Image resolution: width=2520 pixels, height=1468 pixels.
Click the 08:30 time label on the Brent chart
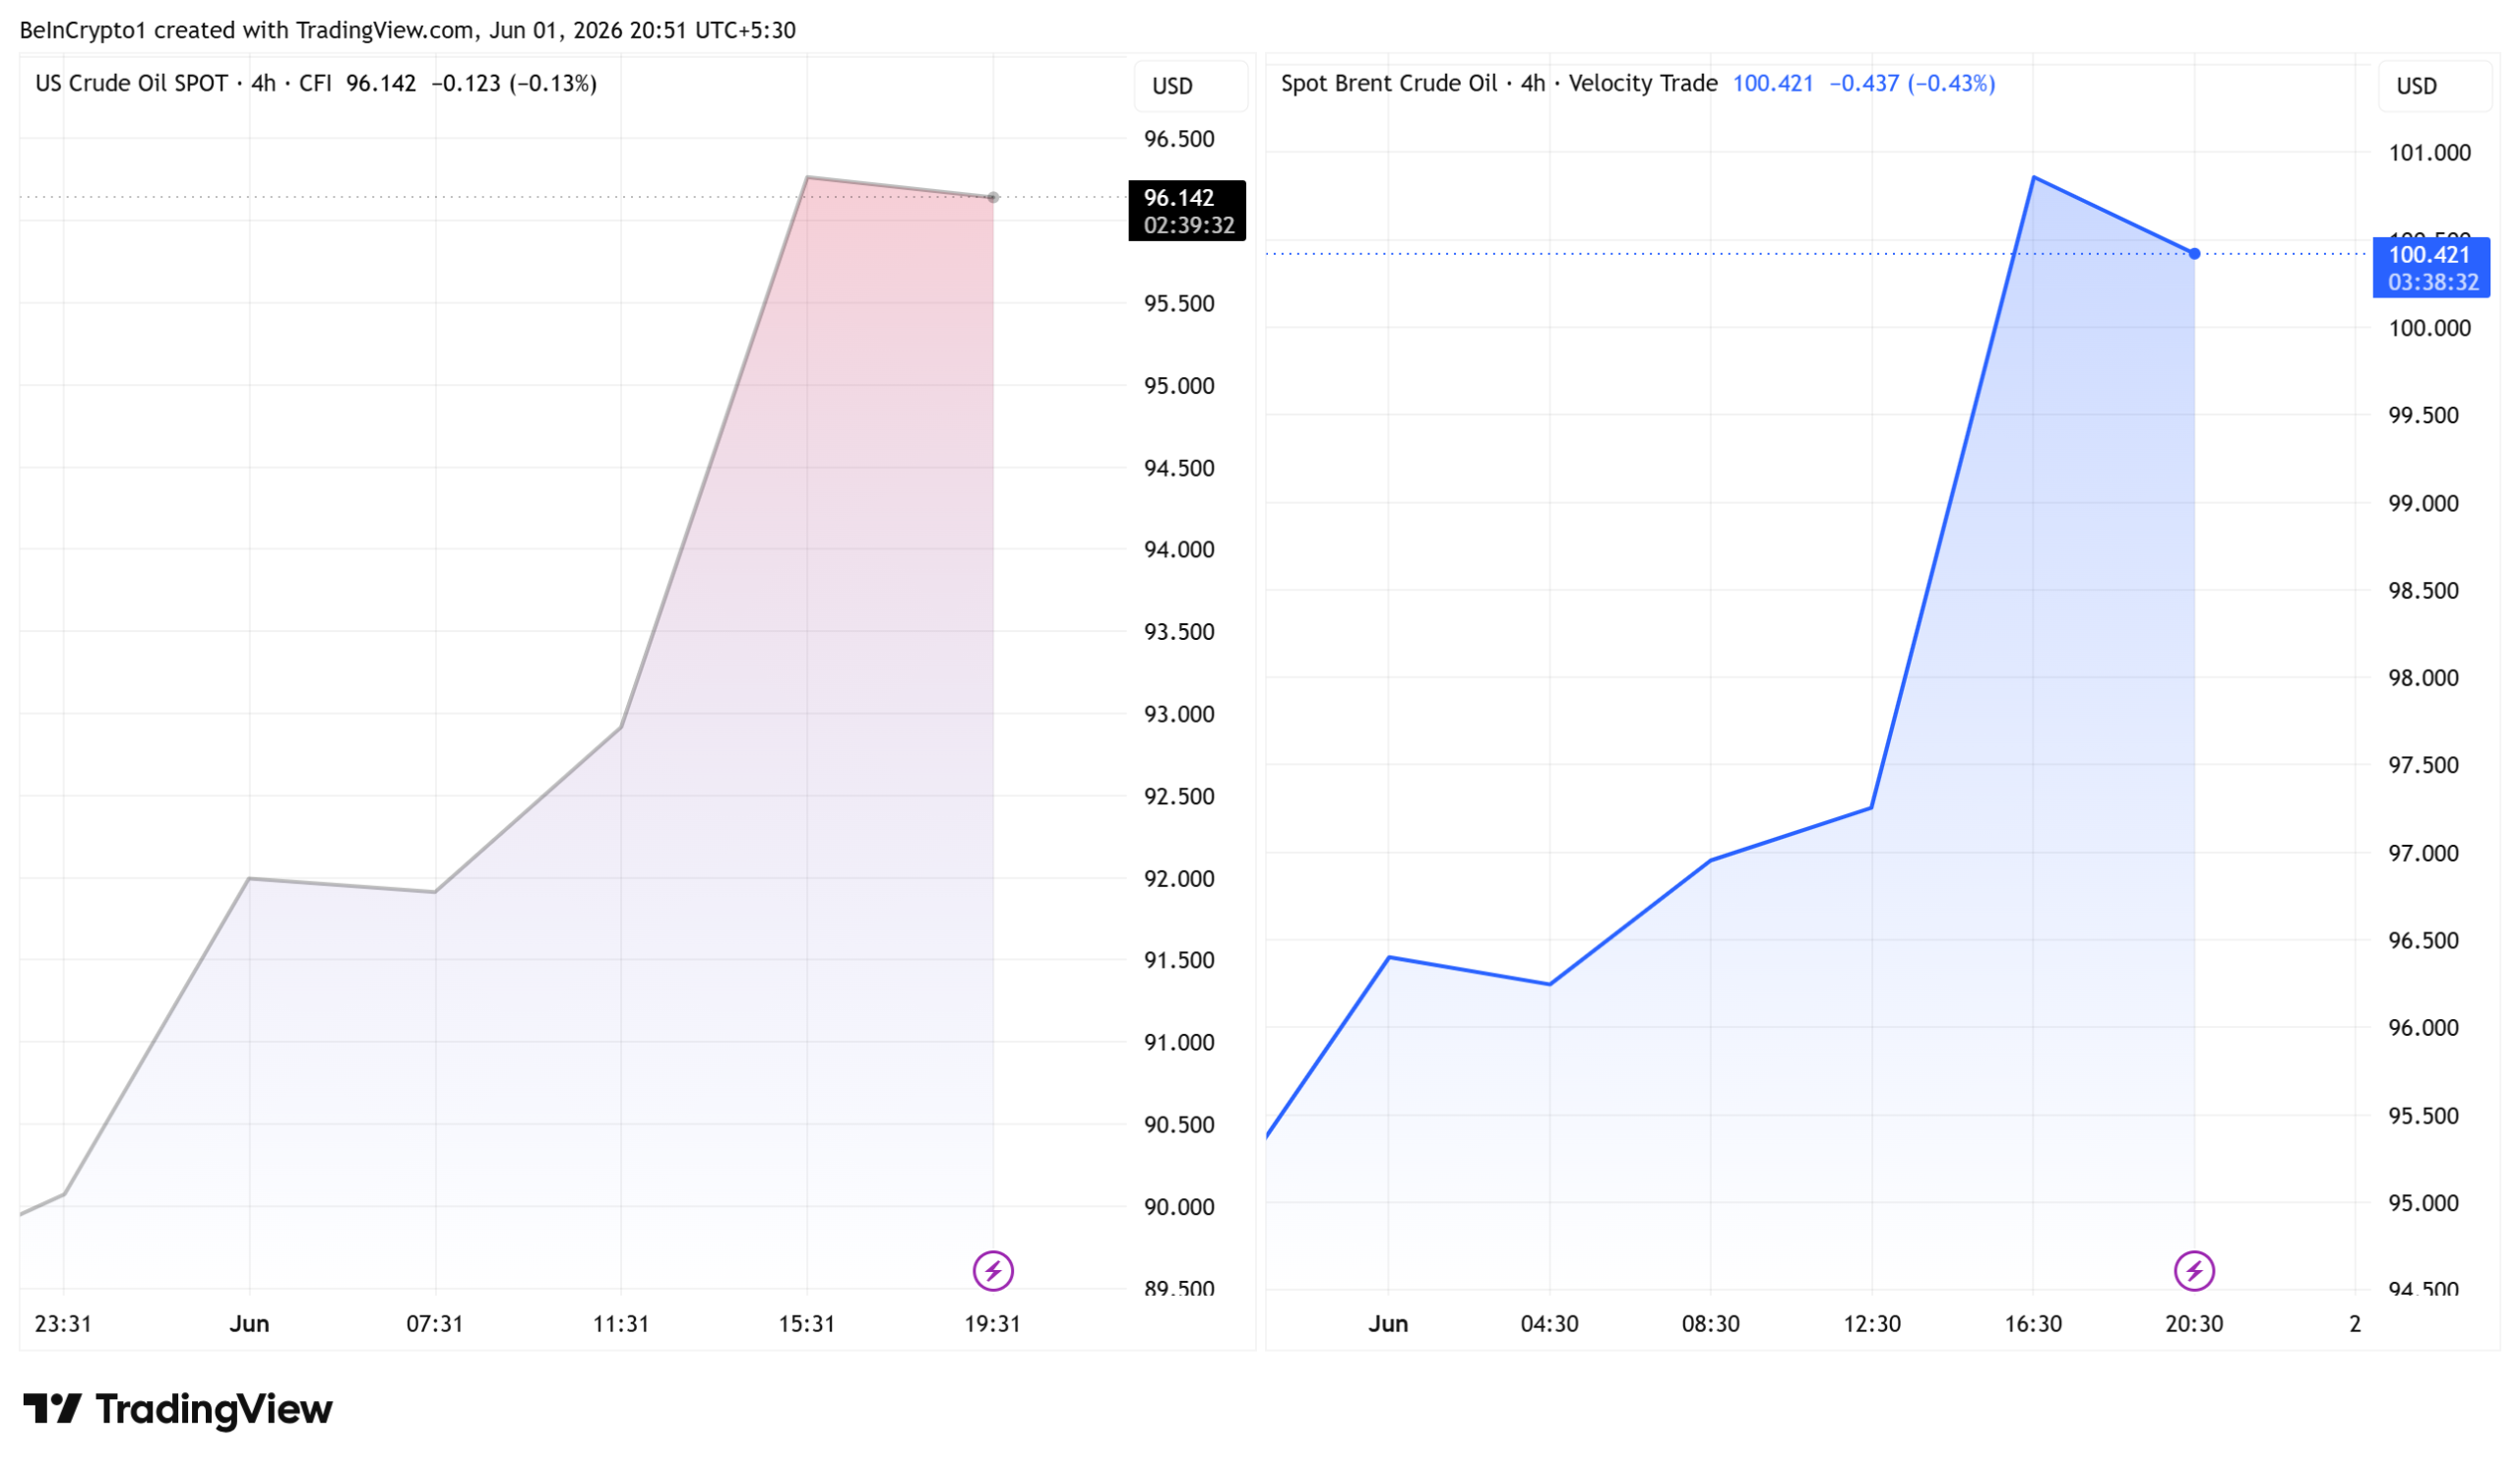click(1710, 1324)
